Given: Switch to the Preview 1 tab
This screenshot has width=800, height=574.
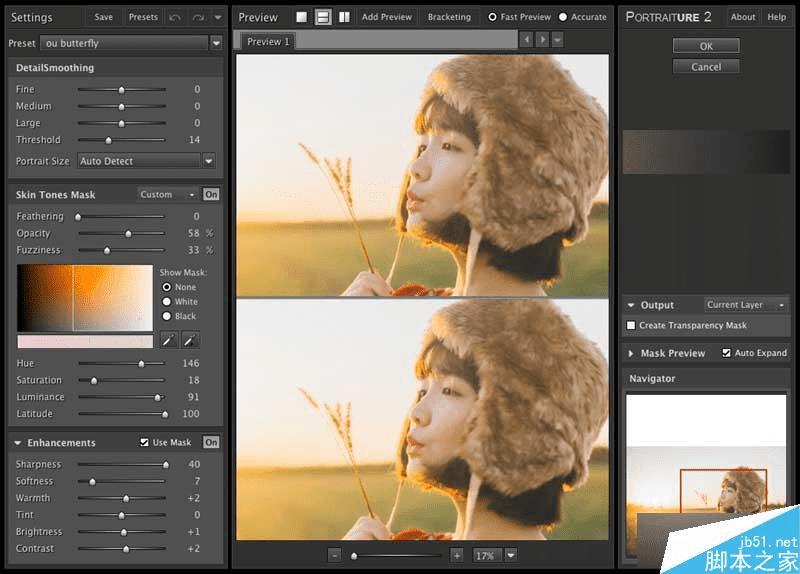Looking at the screenshot, I should (268, 42).
